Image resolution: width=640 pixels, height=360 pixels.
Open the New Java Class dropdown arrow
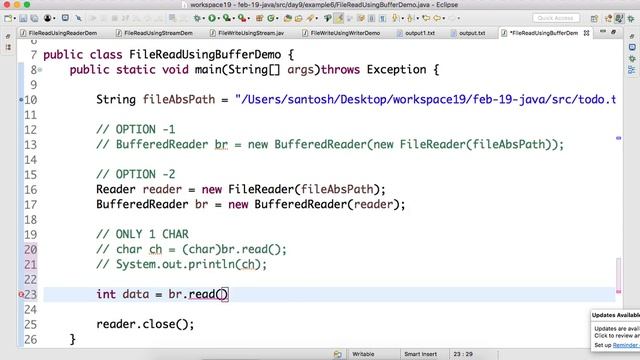277,19
